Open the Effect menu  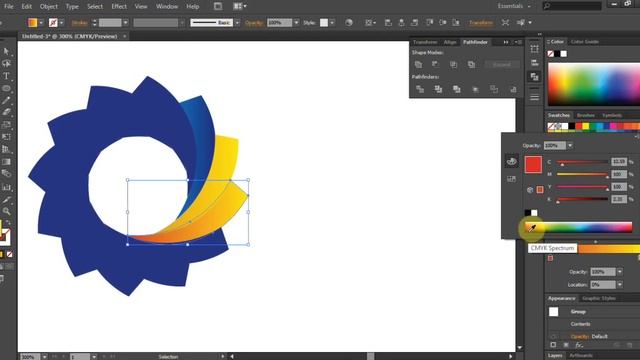point(119,7)
